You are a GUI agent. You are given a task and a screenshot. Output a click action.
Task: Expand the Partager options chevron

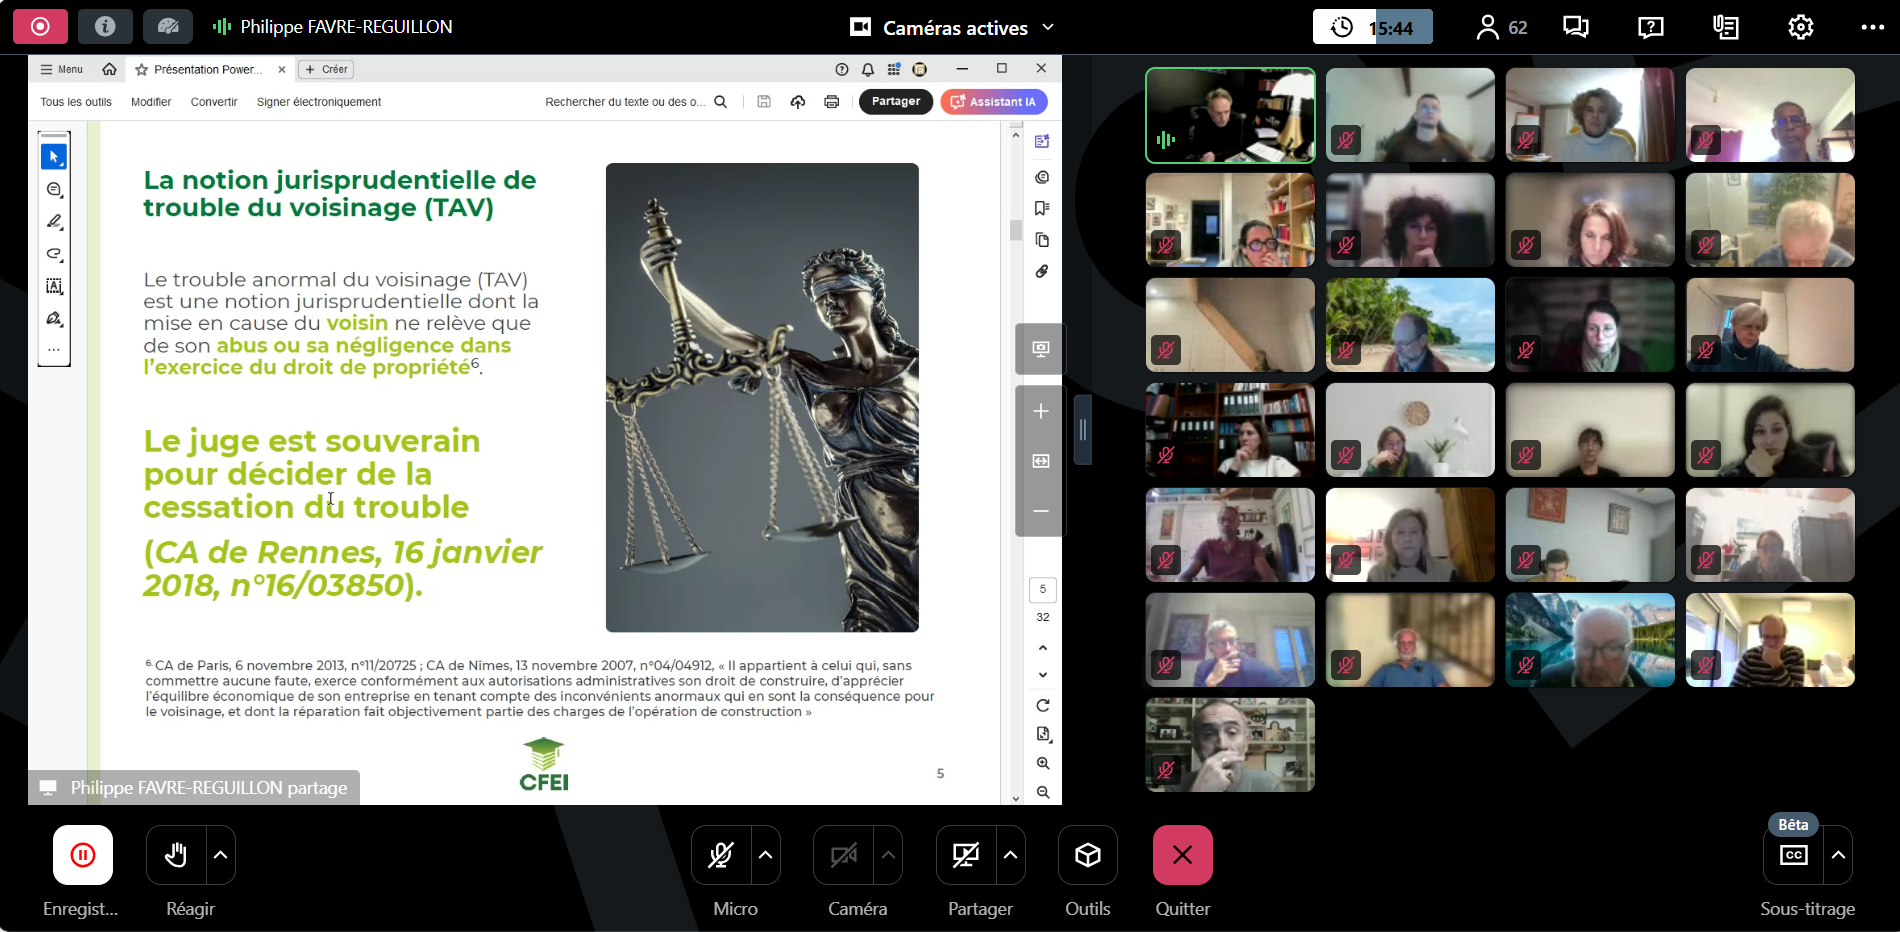click(x=1010, y=855)
